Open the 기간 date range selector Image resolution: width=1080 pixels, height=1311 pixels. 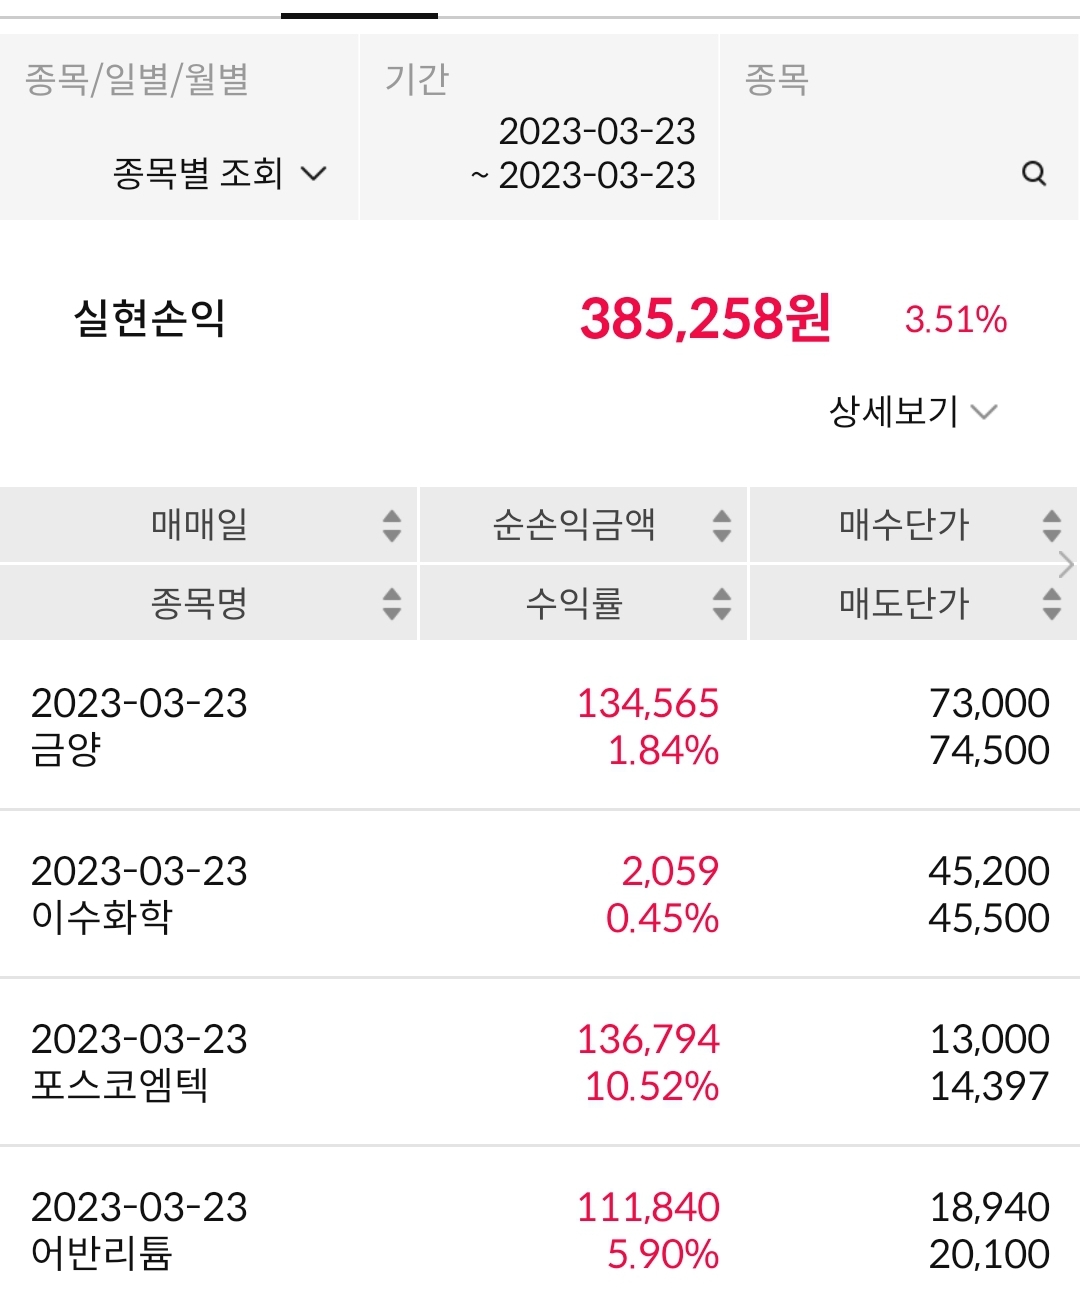[583, 153]
